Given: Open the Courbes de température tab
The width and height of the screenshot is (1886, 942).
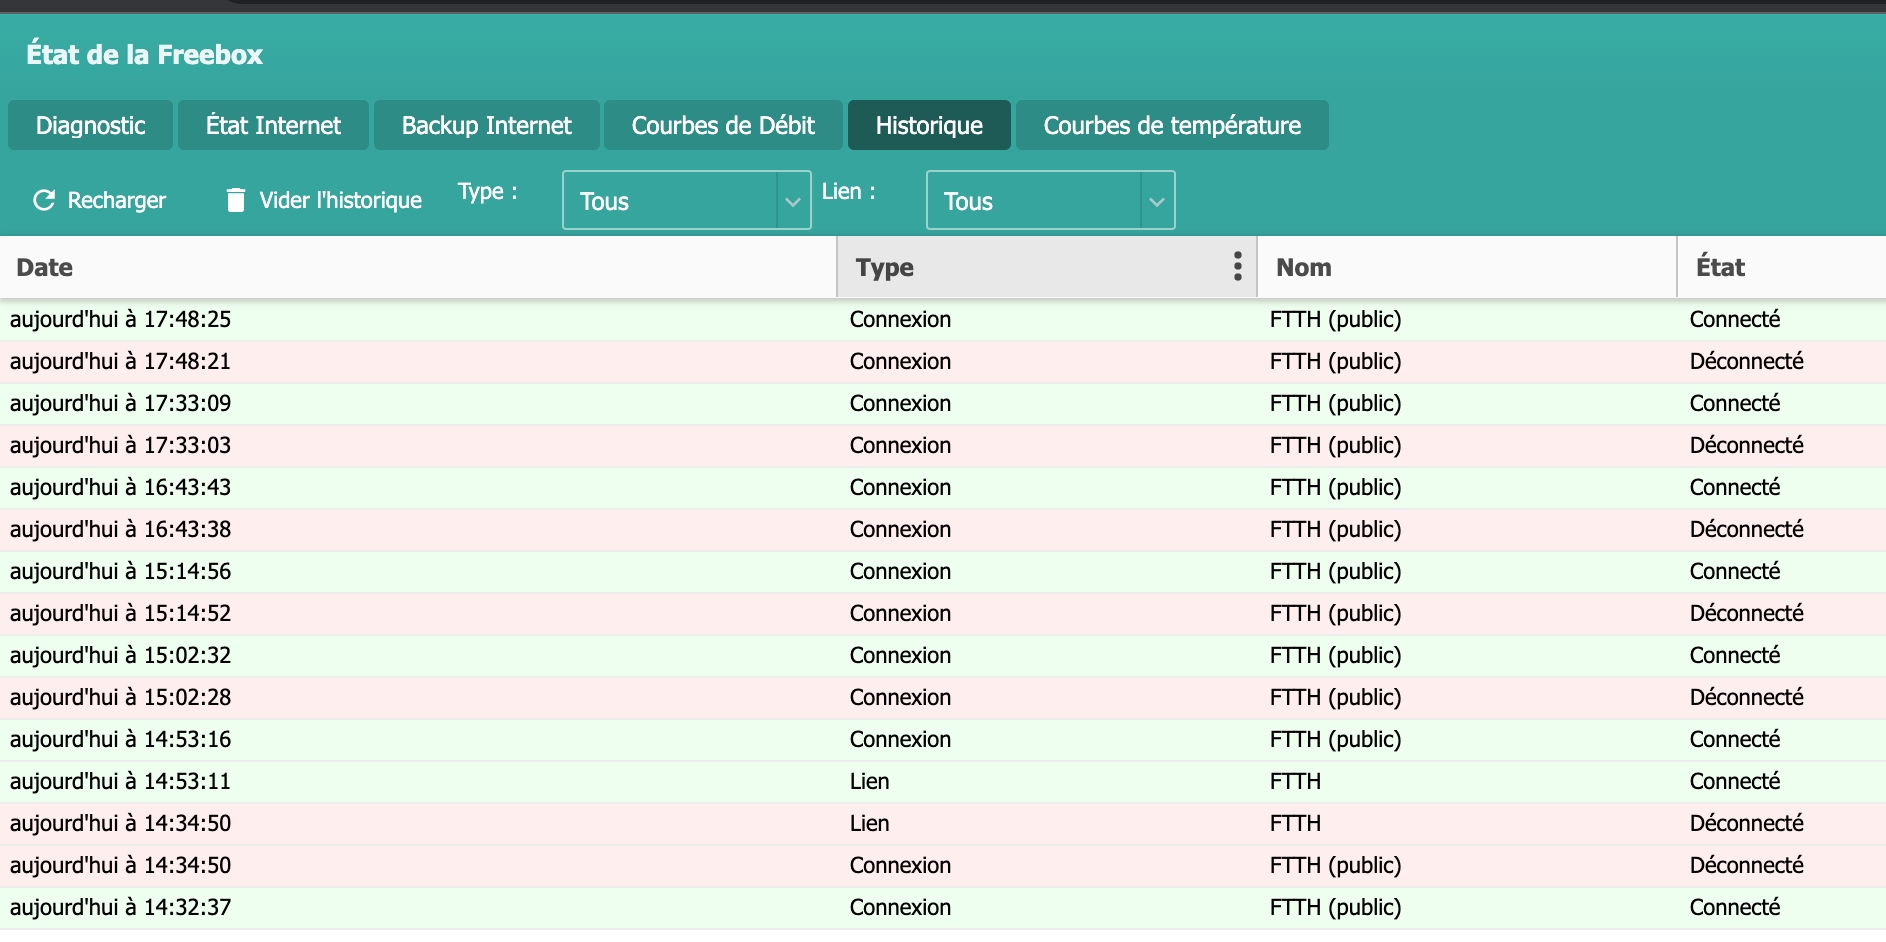Looking at the screenshot, I should (x=1172, y=126).
